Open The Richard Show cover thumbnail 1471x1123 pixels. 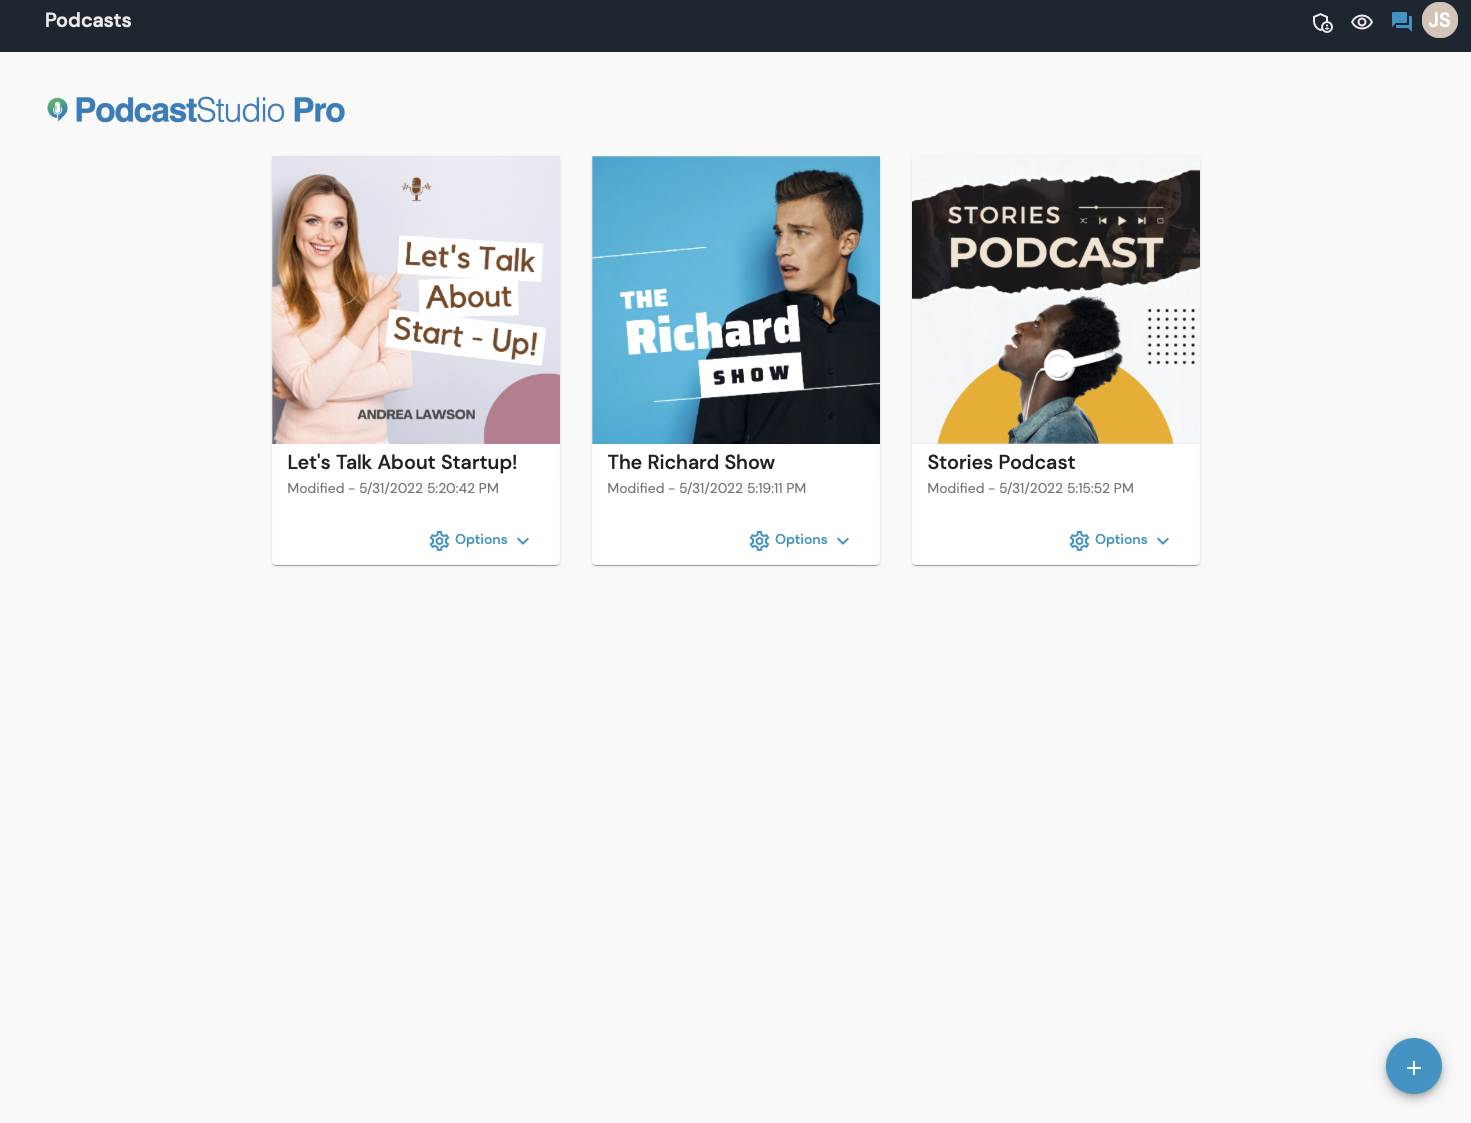tap(736, 300)
